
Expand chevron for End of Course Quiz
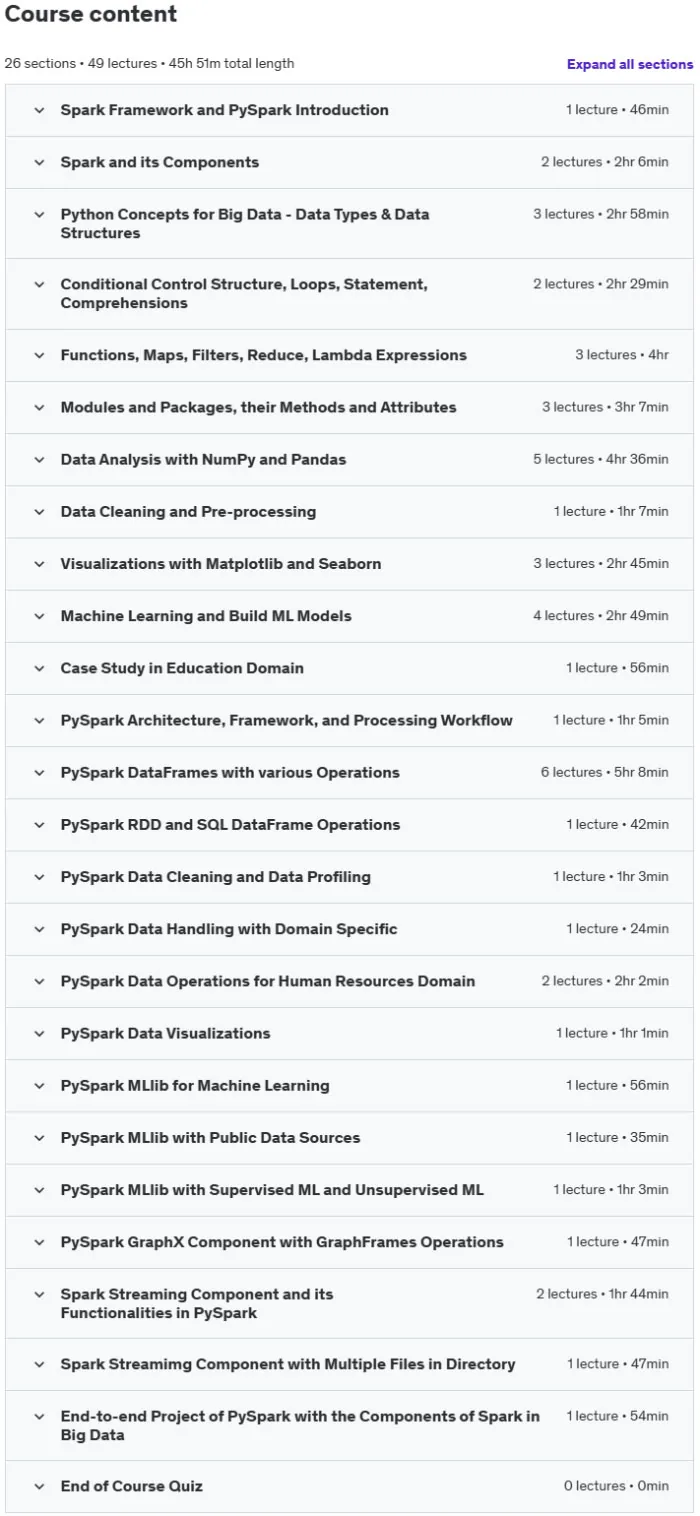click(x=39, y=1486)
